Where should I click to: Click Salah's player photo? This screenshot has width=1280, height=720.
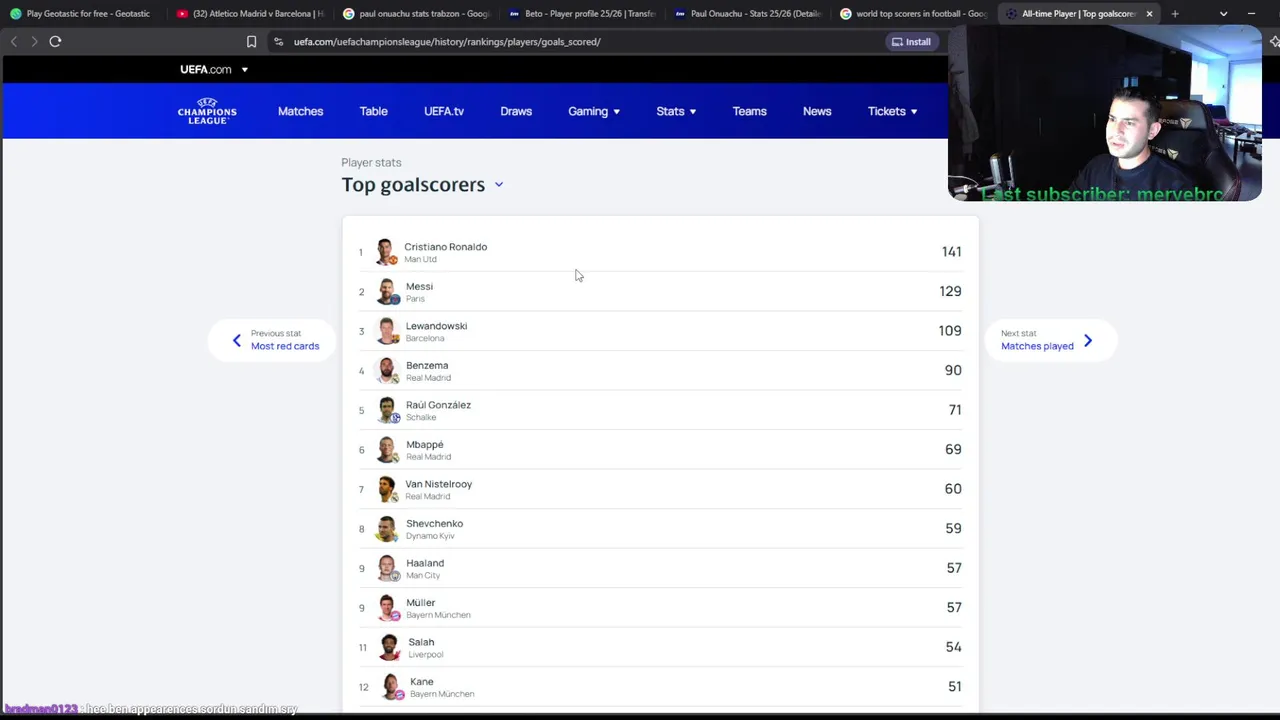tap(390, 647)
